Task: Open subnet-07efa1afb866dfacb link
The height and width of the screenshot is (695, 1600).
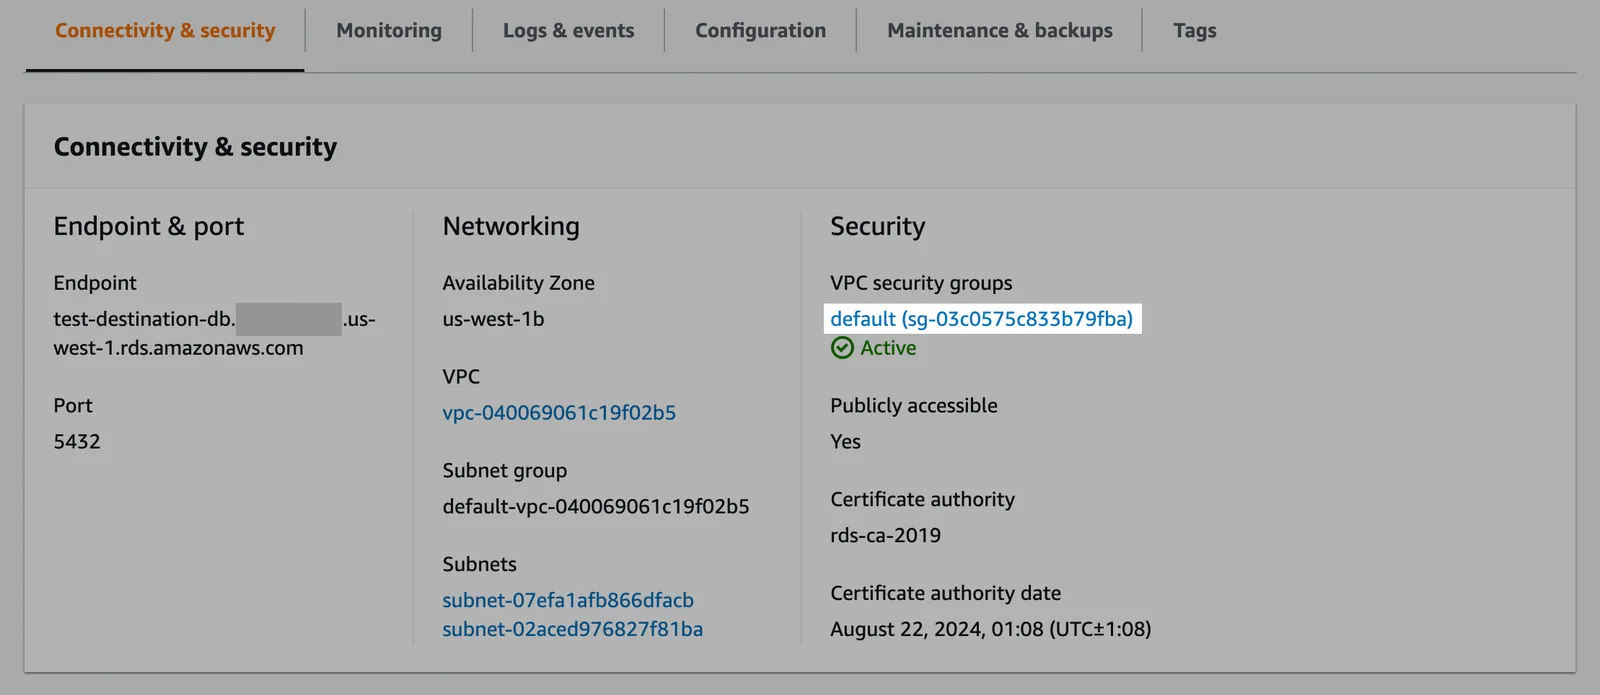Action: click(x=568, y=600)
